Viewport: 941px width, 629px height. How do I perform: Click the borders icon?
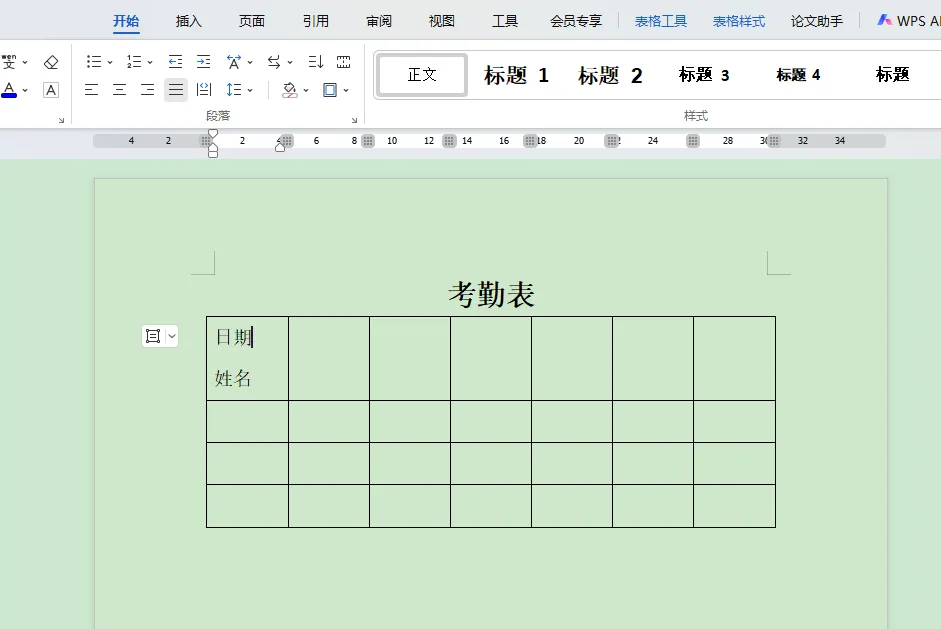(330, 90)
